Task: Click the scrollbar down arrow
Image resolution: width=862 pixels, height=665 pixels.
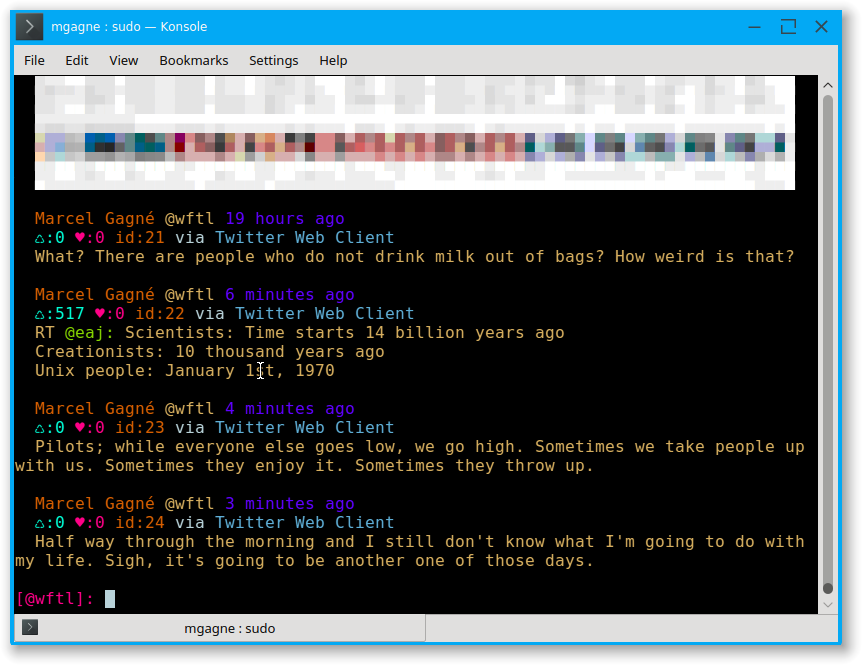Action: tap(827, 605)
